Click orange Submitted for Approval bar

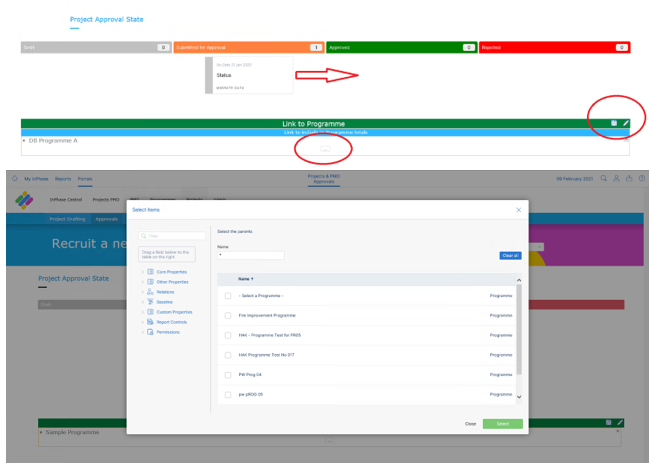(x=249, y=47)
